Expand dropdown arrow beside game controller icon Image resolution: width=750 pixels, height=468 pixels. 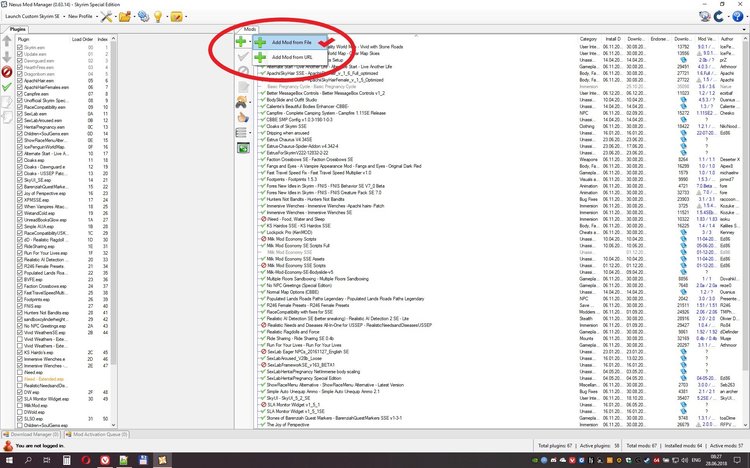(250, 102)
